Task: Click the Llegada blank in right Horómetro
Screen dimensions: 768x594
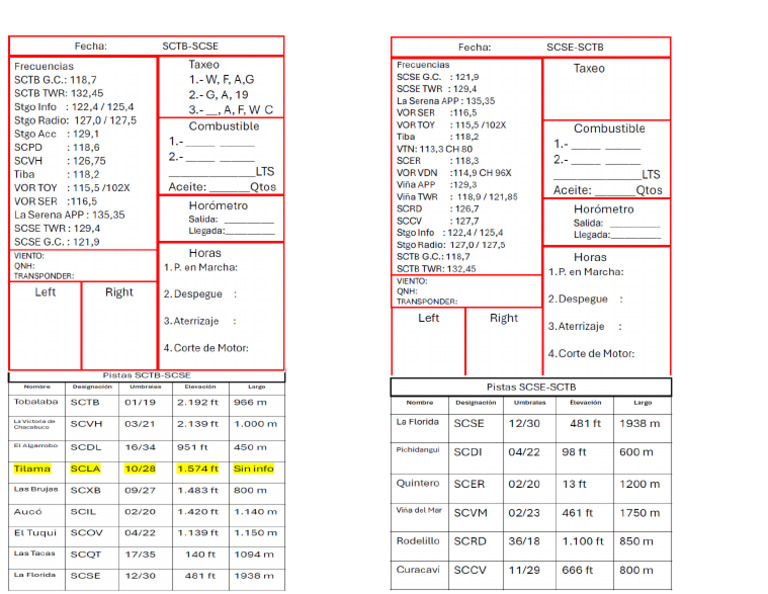Action: (x=636, y=235)
